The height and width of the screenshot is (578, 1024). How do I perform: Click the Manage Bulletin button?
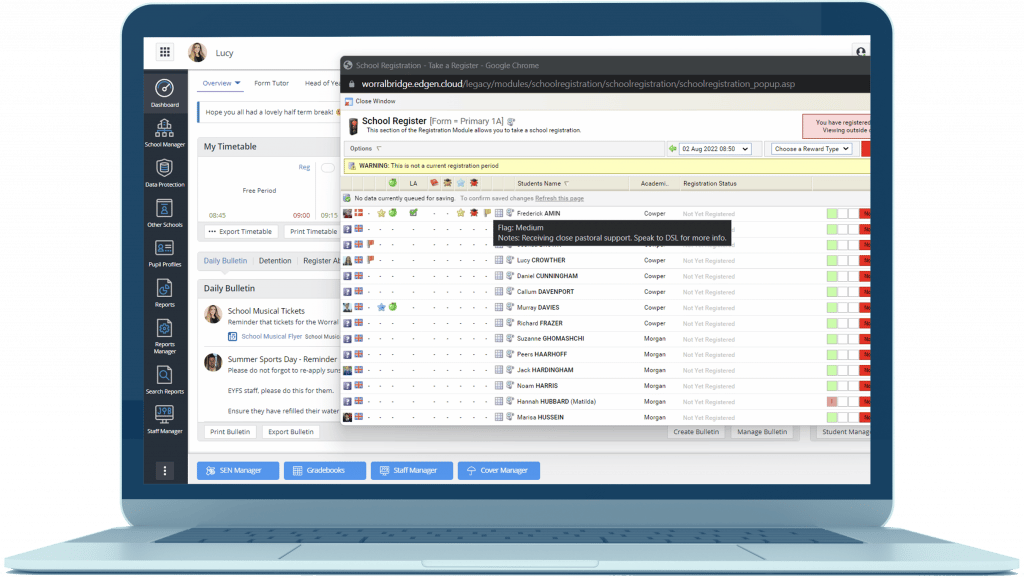(x=762, y=432)
